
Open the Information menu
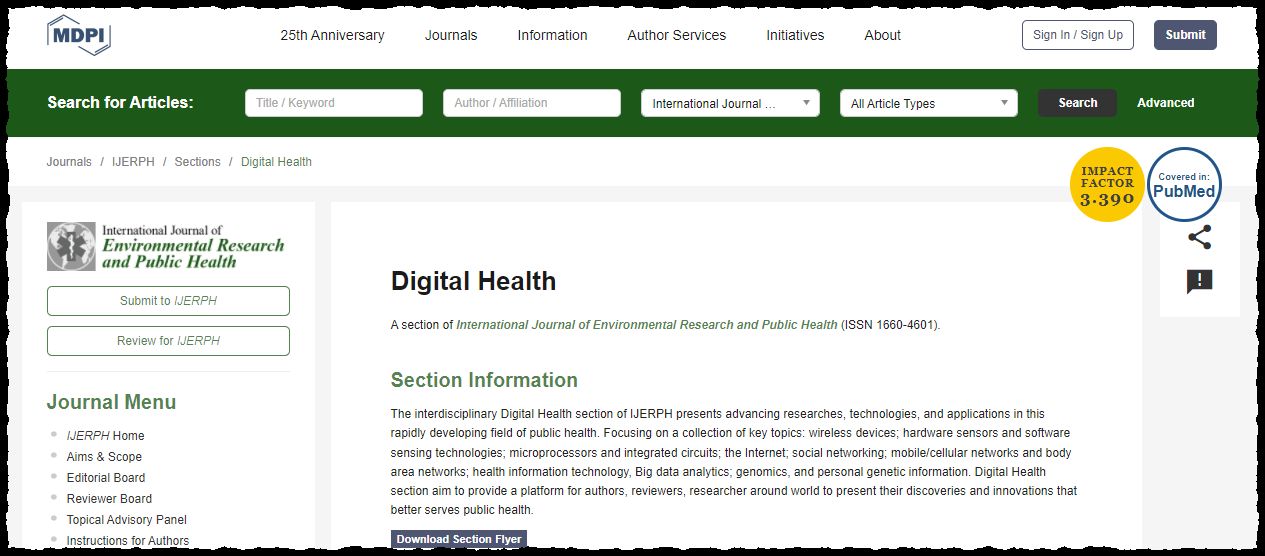point(552,35)
